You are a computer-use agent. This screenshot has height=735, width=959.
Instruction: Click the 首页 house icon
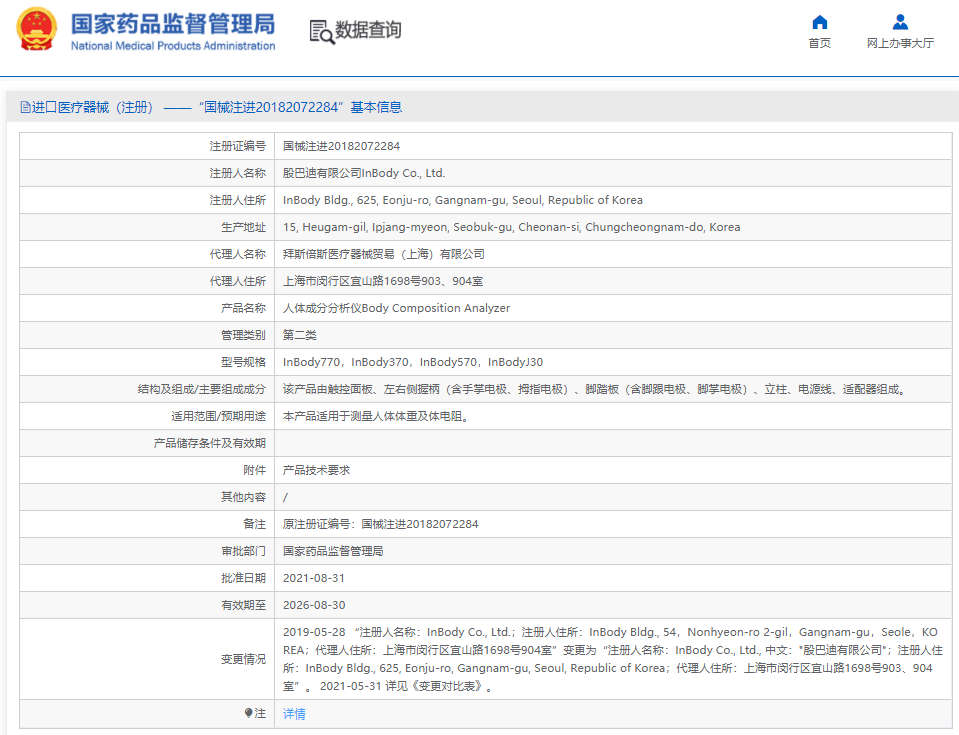pyautogui.click(x=819, y=22)
